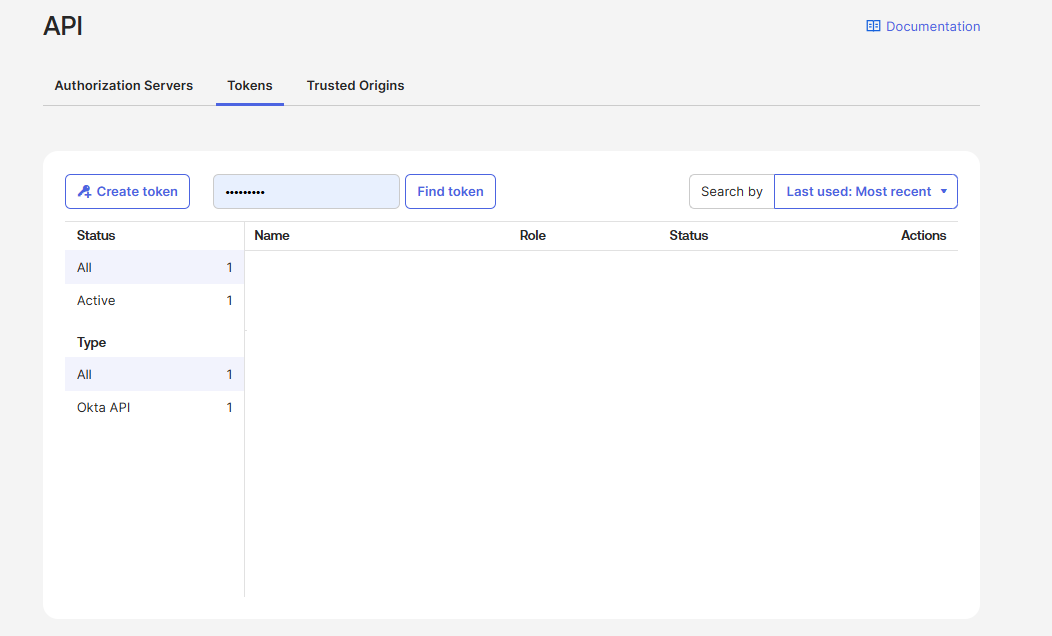This screenshot has height=636, width=1052.
Task: Click the Name column header
Action: click(272, 236)
